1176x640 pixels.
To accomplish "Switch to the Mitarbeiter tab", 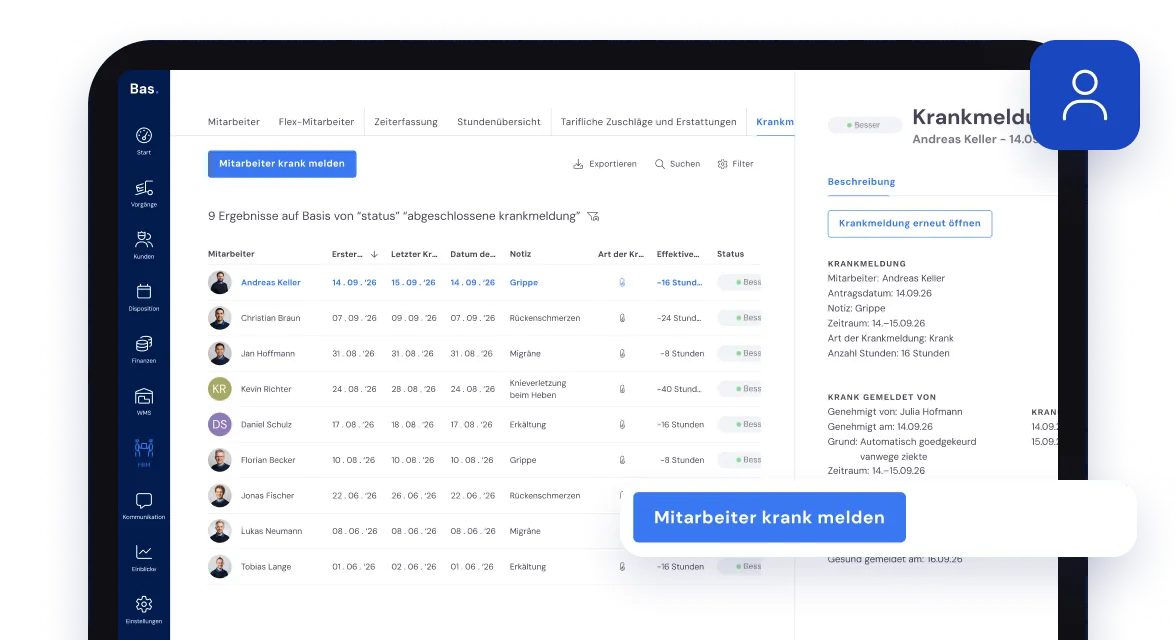I will [234, 122].
